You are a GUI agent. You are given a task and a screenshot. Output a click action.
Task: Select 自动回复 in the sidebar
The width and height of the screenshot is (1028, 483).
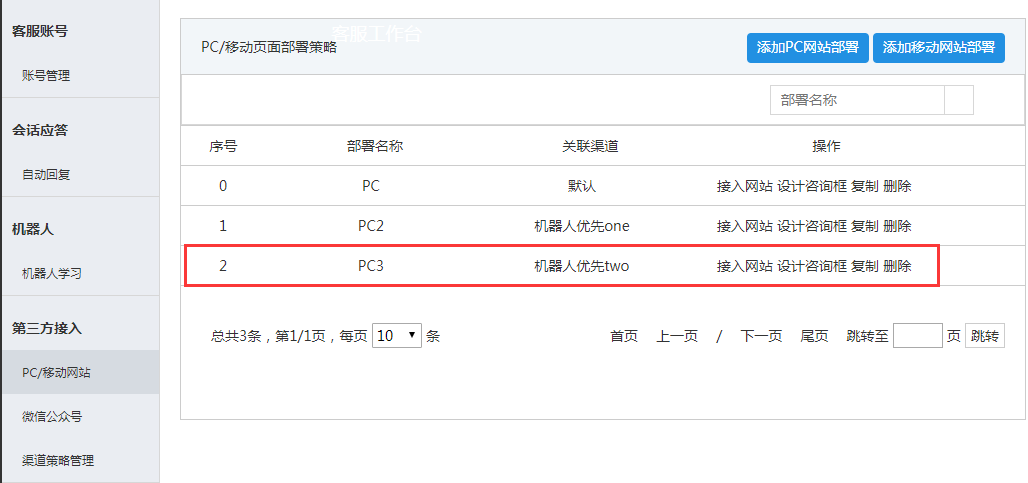[46, 174]
